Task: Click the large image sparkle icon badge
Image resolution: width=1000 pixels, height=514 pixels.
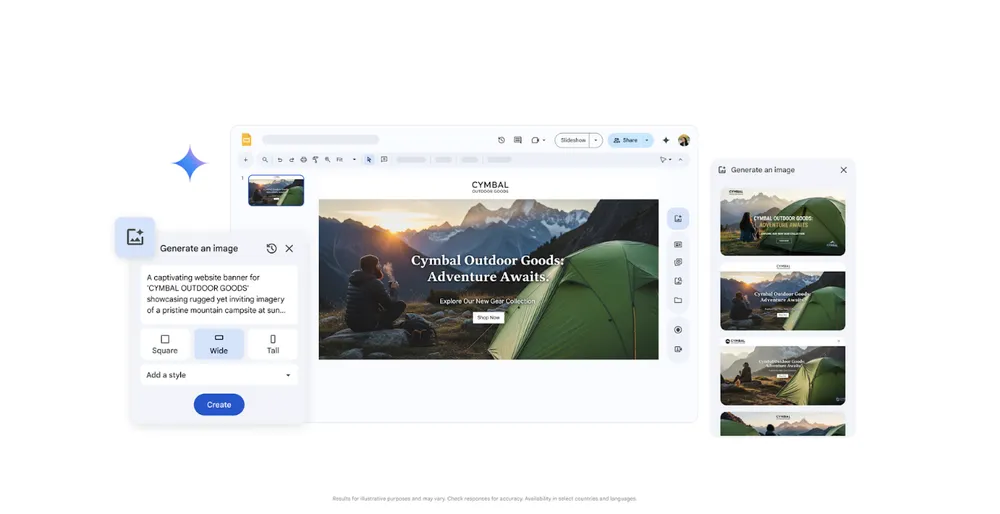Action: click(135, 237)
